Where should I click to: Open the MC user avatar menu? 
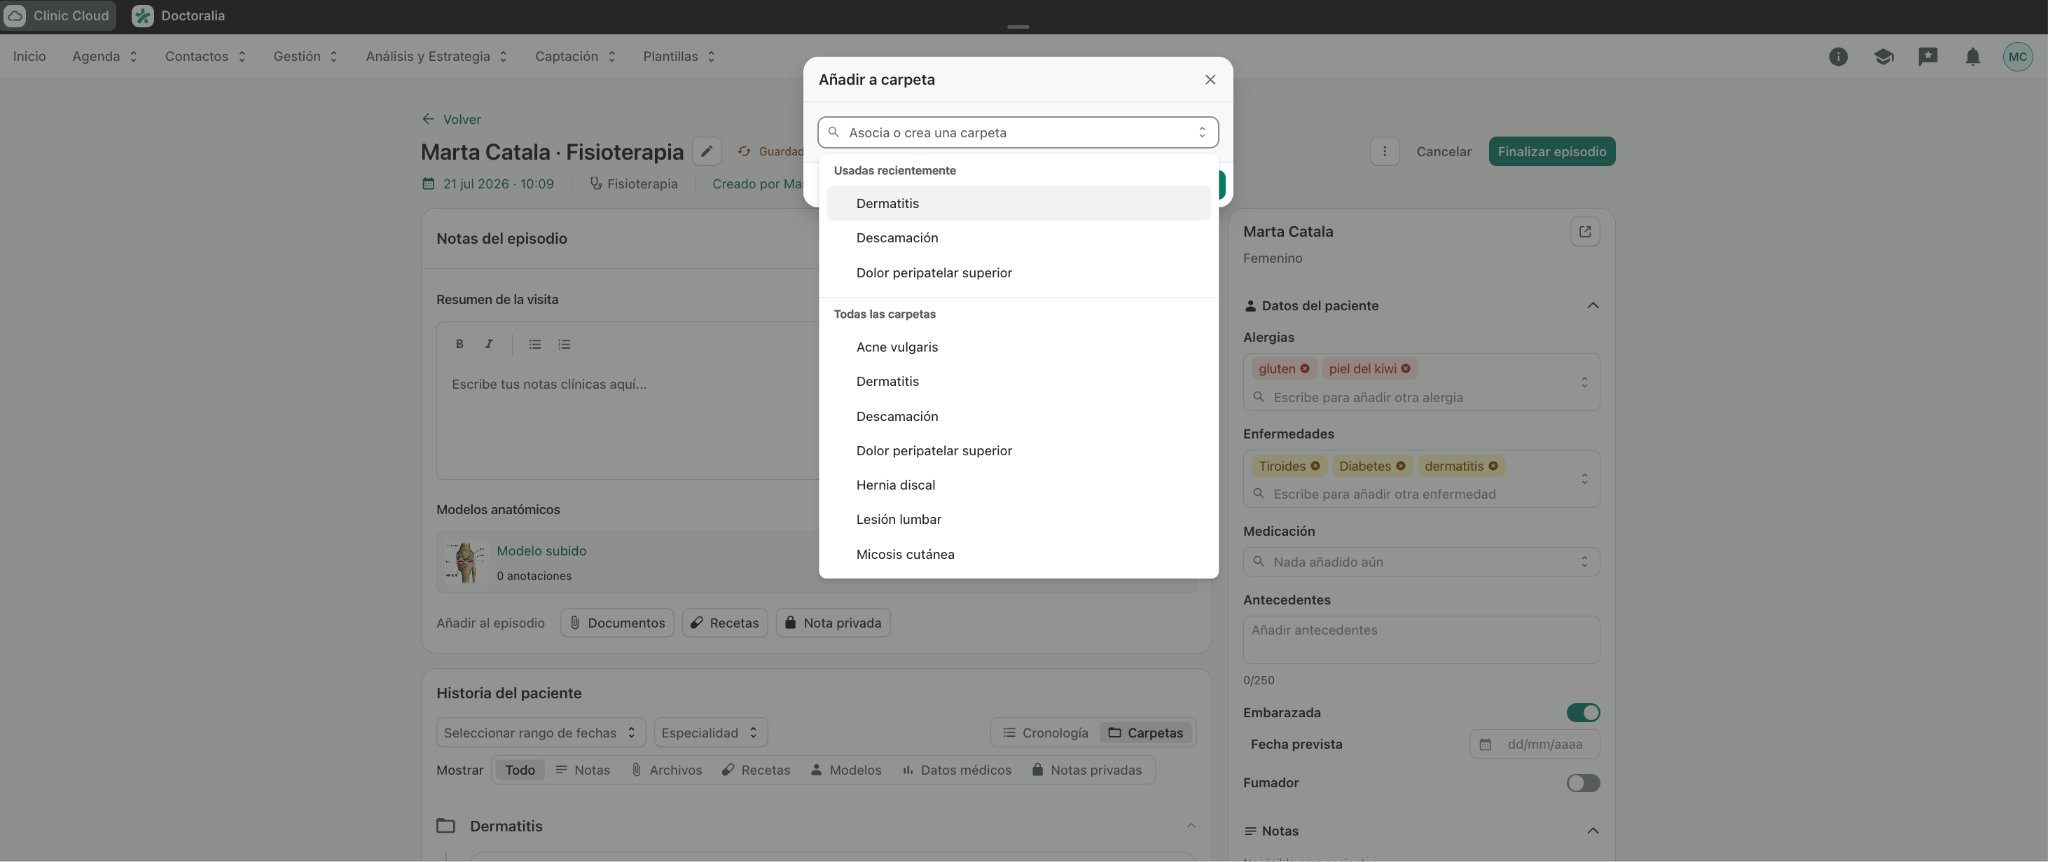pos(2018,57)
